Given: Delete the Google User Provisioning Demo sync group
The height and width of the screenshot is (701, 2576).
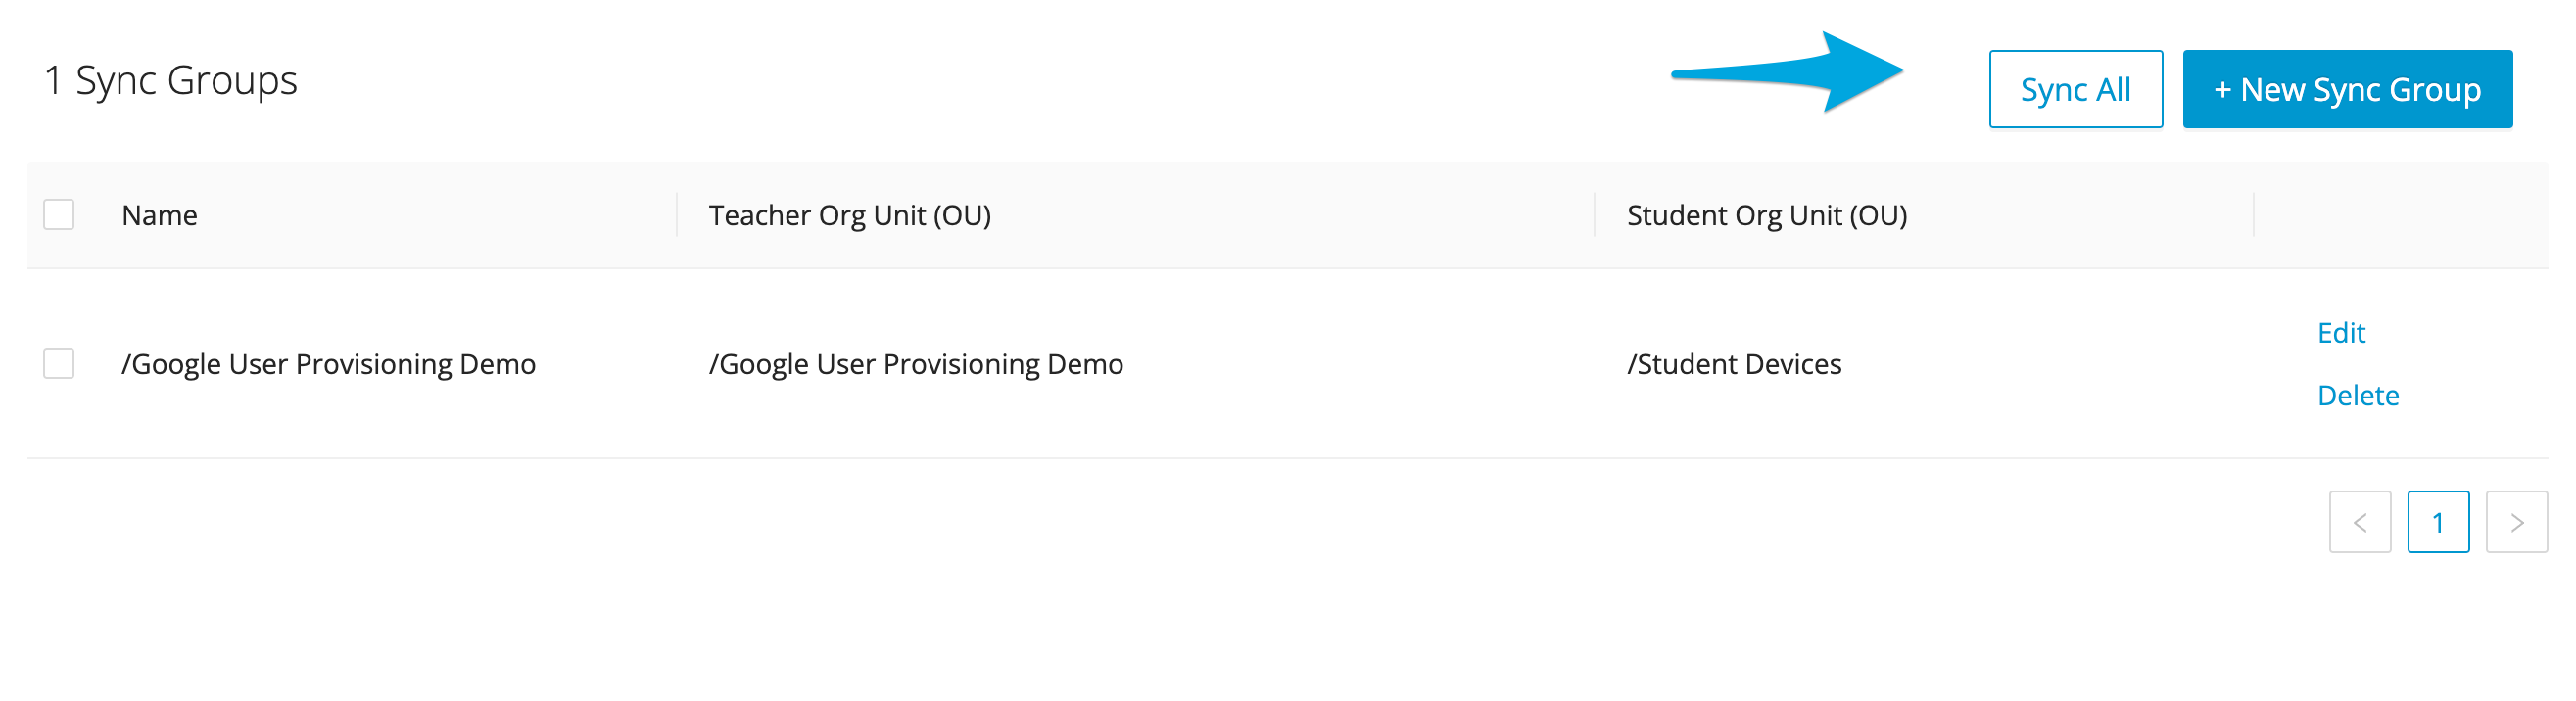Looking at the screenshot, I should pyautogui.click(x=2359, y=395).
